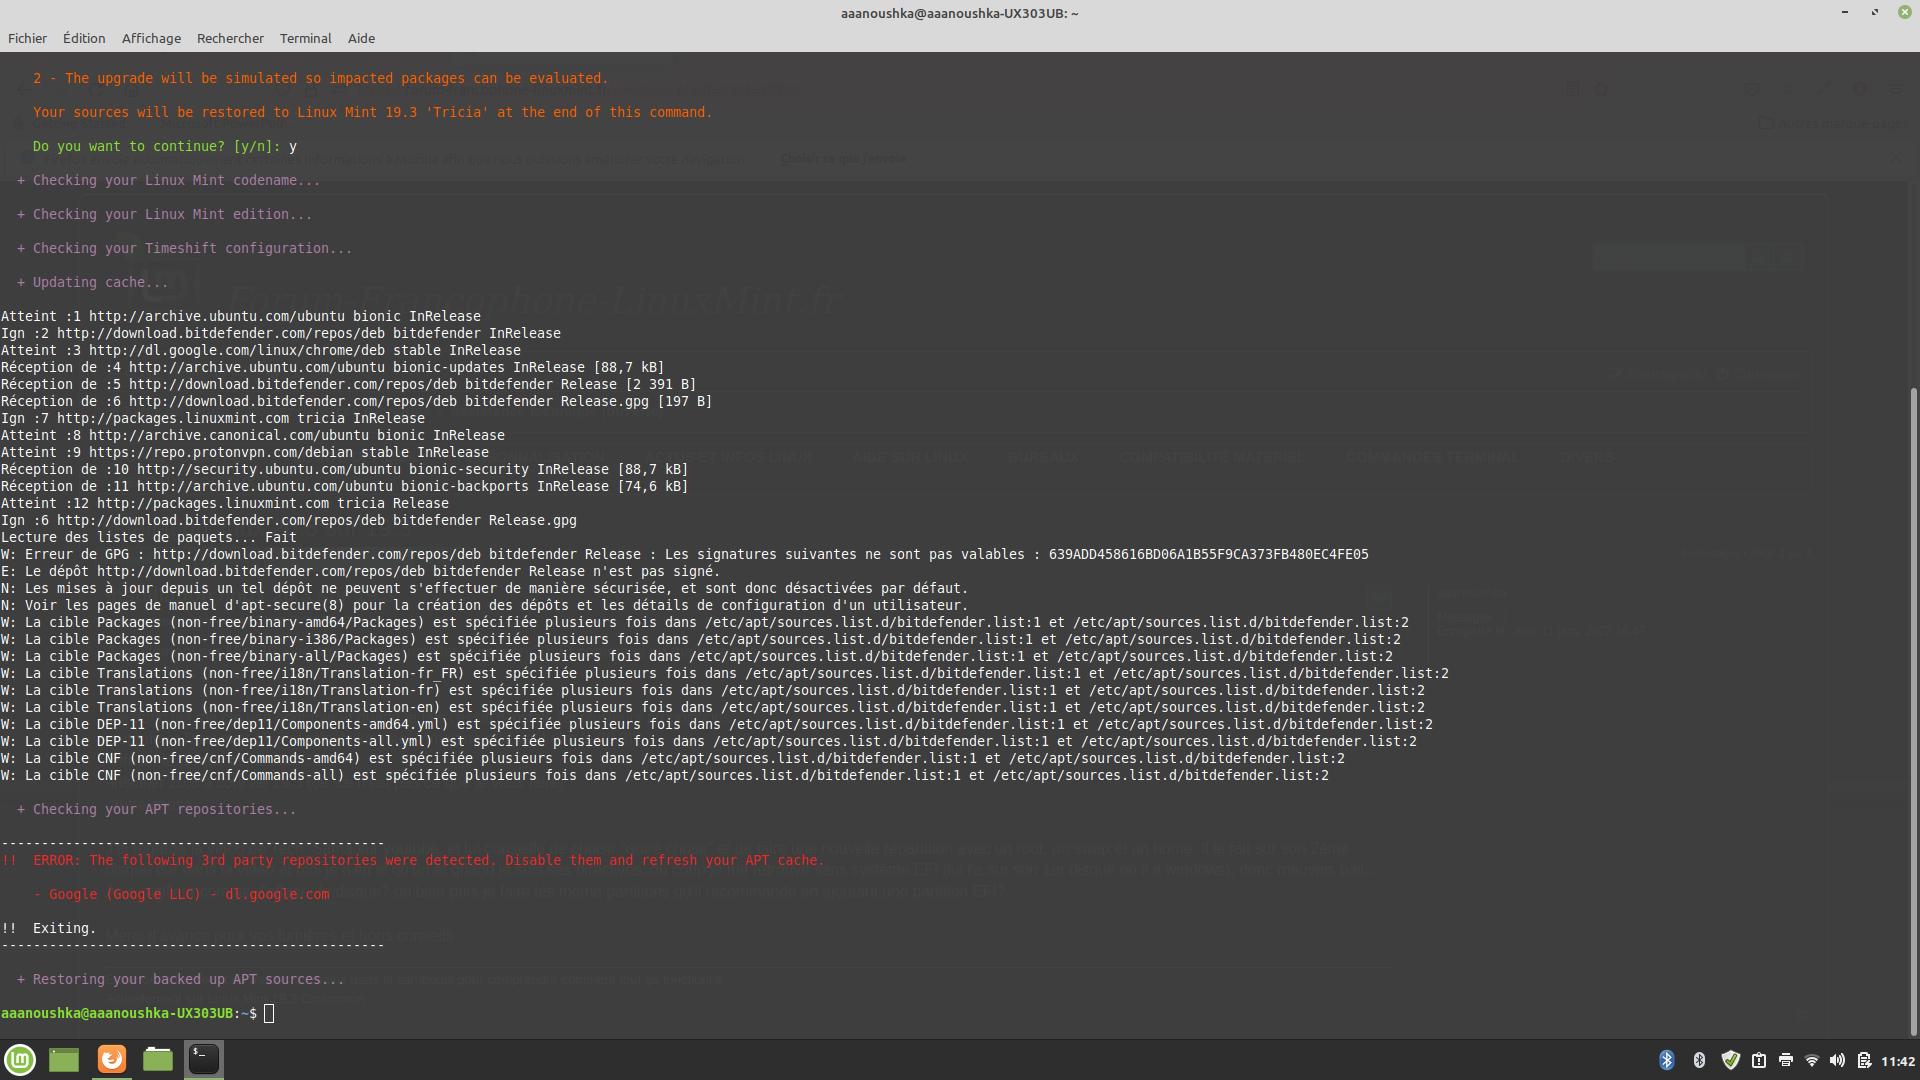The height and width of the screenshot is (1080, 1920).
Task: Open the Terminal menu
Action: (305, 38)
